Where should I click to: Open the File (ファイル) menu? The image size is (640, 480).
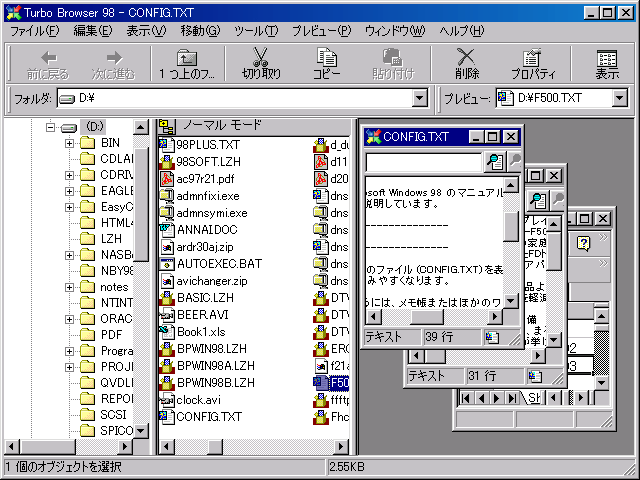(x=34, y=31)
